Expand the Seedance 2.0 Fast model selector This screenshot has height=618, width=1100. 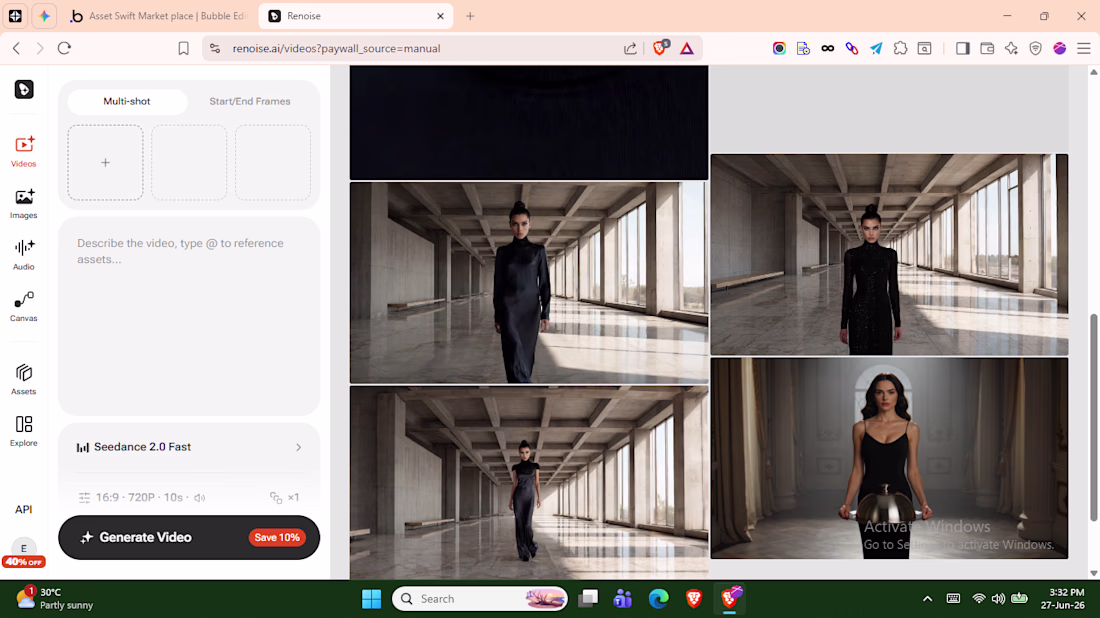pos(189,447)
